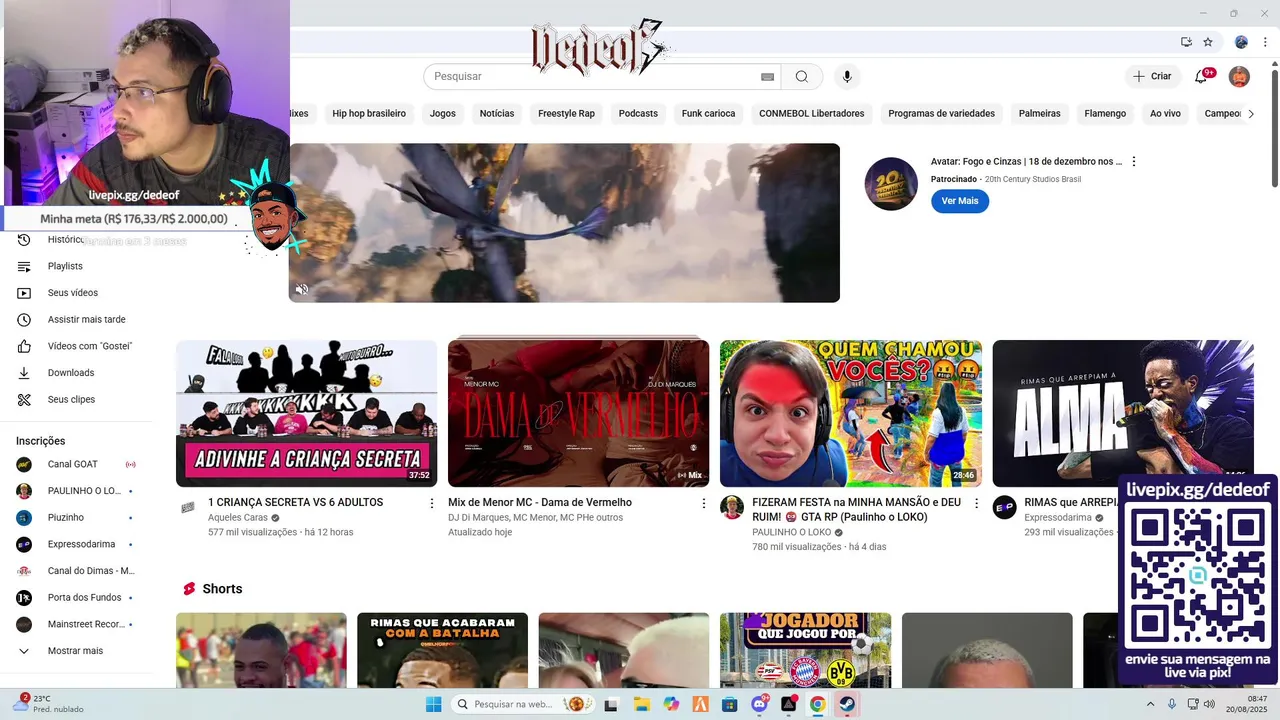
Task: Select the Hip hop brasileiro chip
Action: (369, 113)
